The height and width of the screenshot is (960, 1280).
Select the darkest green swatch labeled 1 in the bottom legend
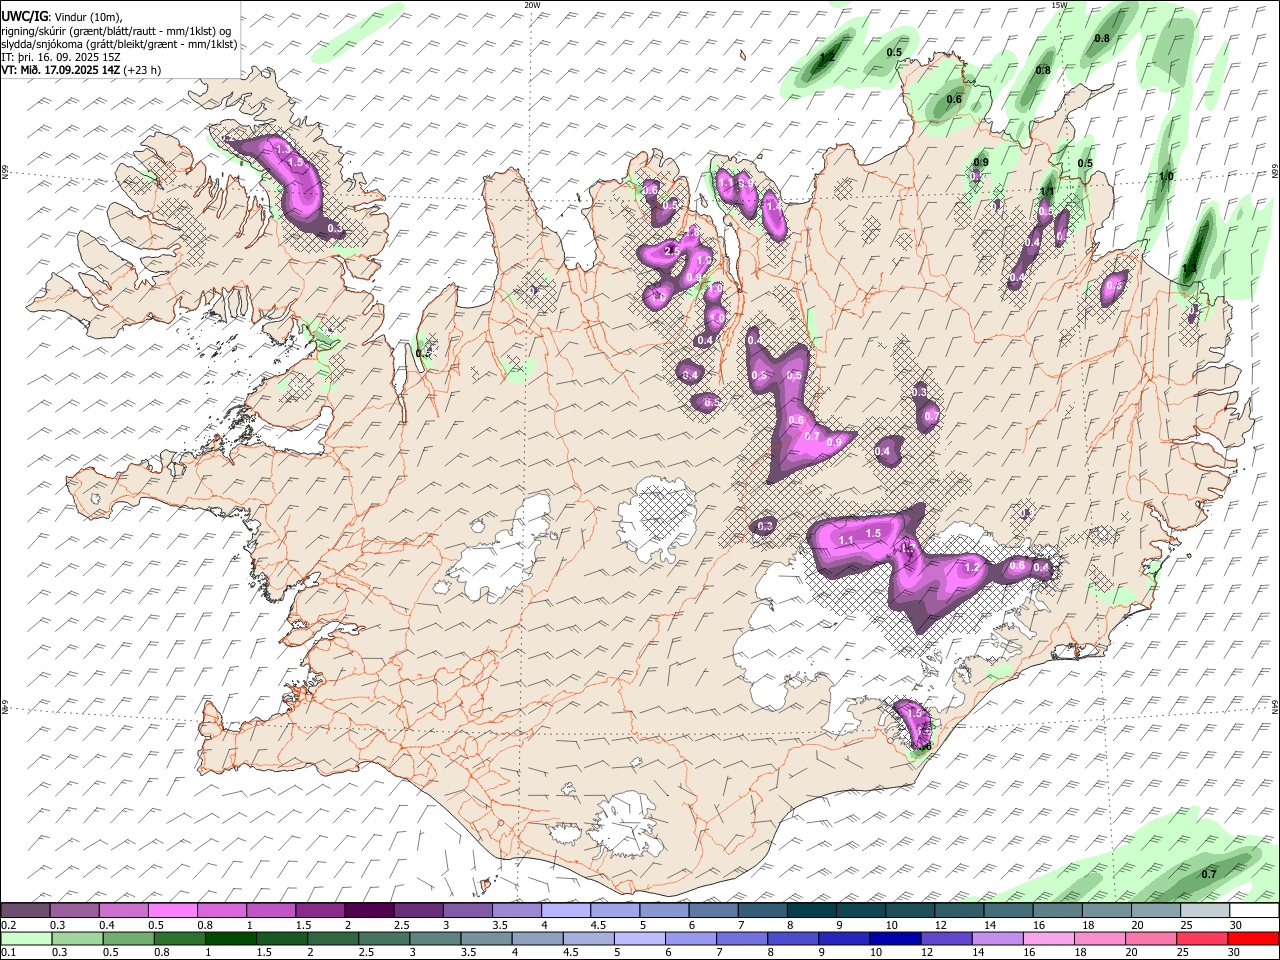click(x=230, y=939)
